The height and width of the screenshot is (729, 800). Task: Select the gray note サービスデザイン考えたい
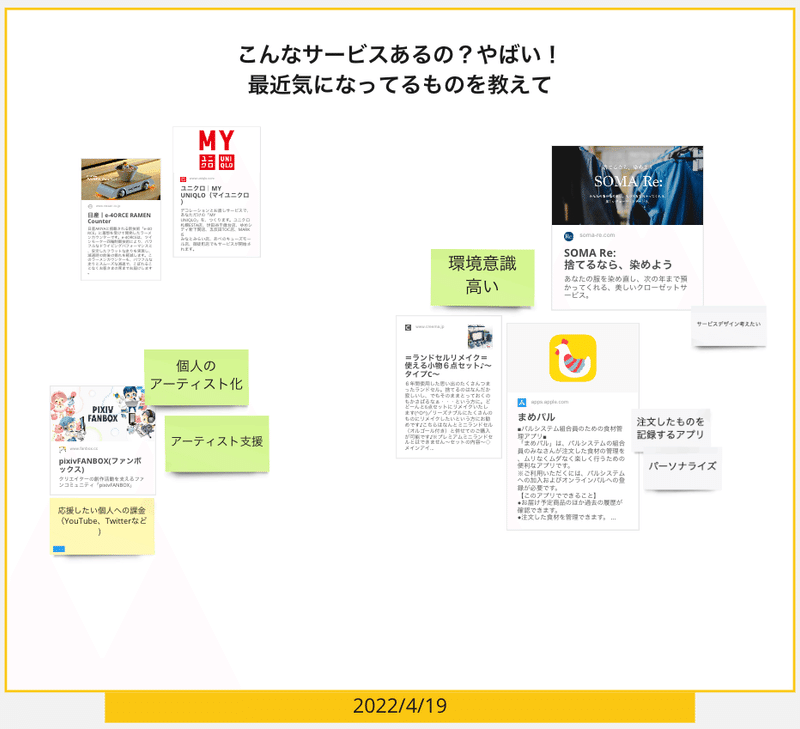pos(729,325)
